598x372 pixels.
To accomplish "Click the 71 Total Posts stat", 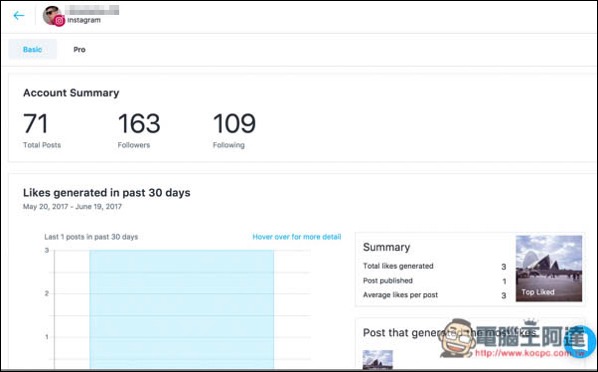I will coord(42,130).
